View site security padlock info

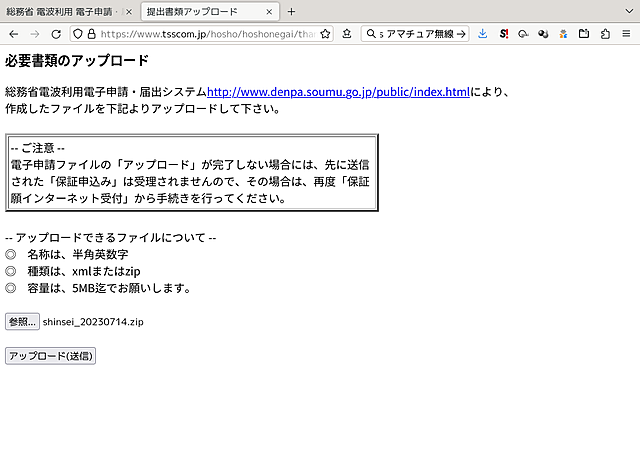[x=91, y=34]
